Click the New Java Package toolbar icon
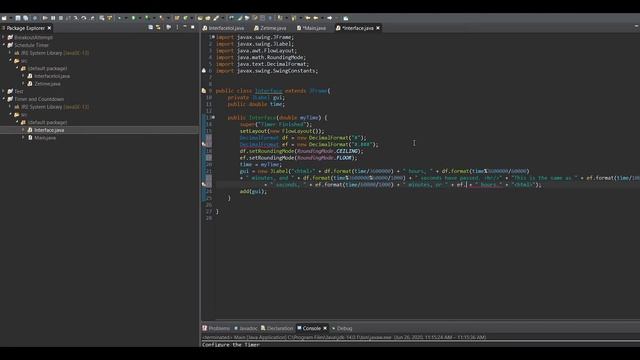Viewport: 640px width, 360px height. (176, 18)
